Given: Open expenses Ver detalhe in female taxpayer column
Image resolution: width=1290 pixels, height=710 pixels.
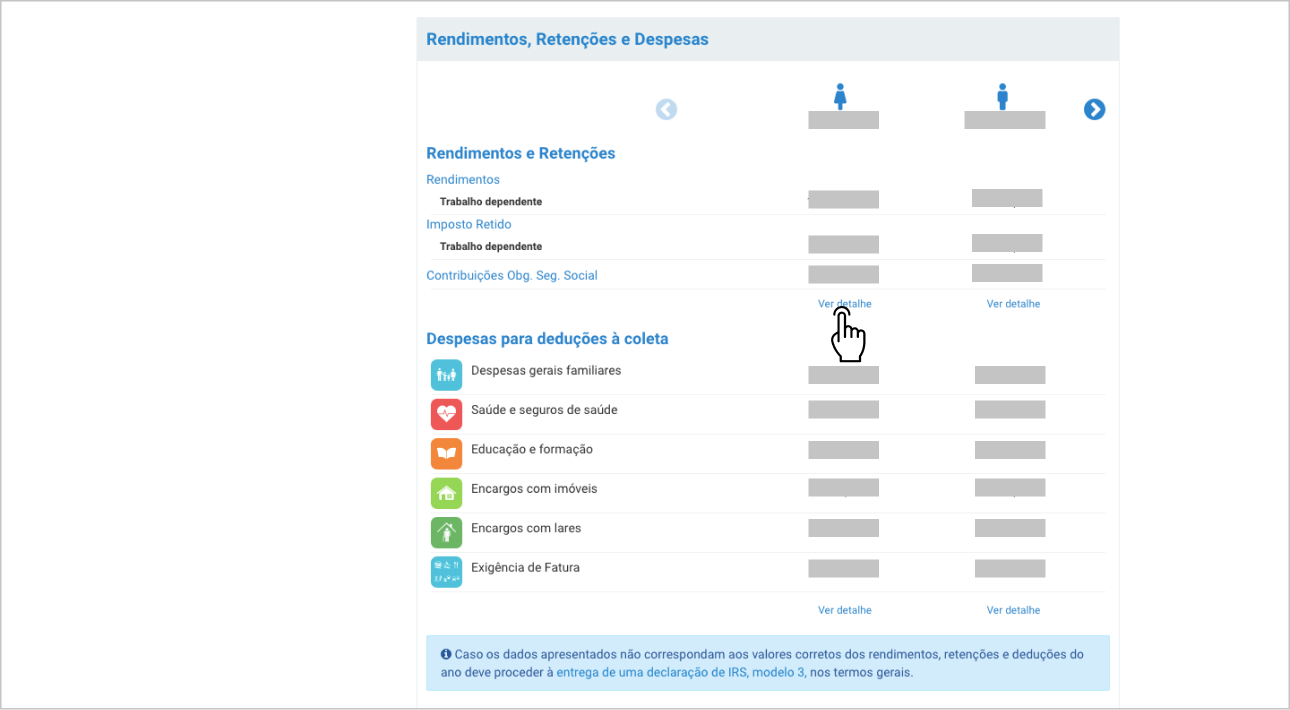Looking at the screenshot, I should tap(845, 610).
